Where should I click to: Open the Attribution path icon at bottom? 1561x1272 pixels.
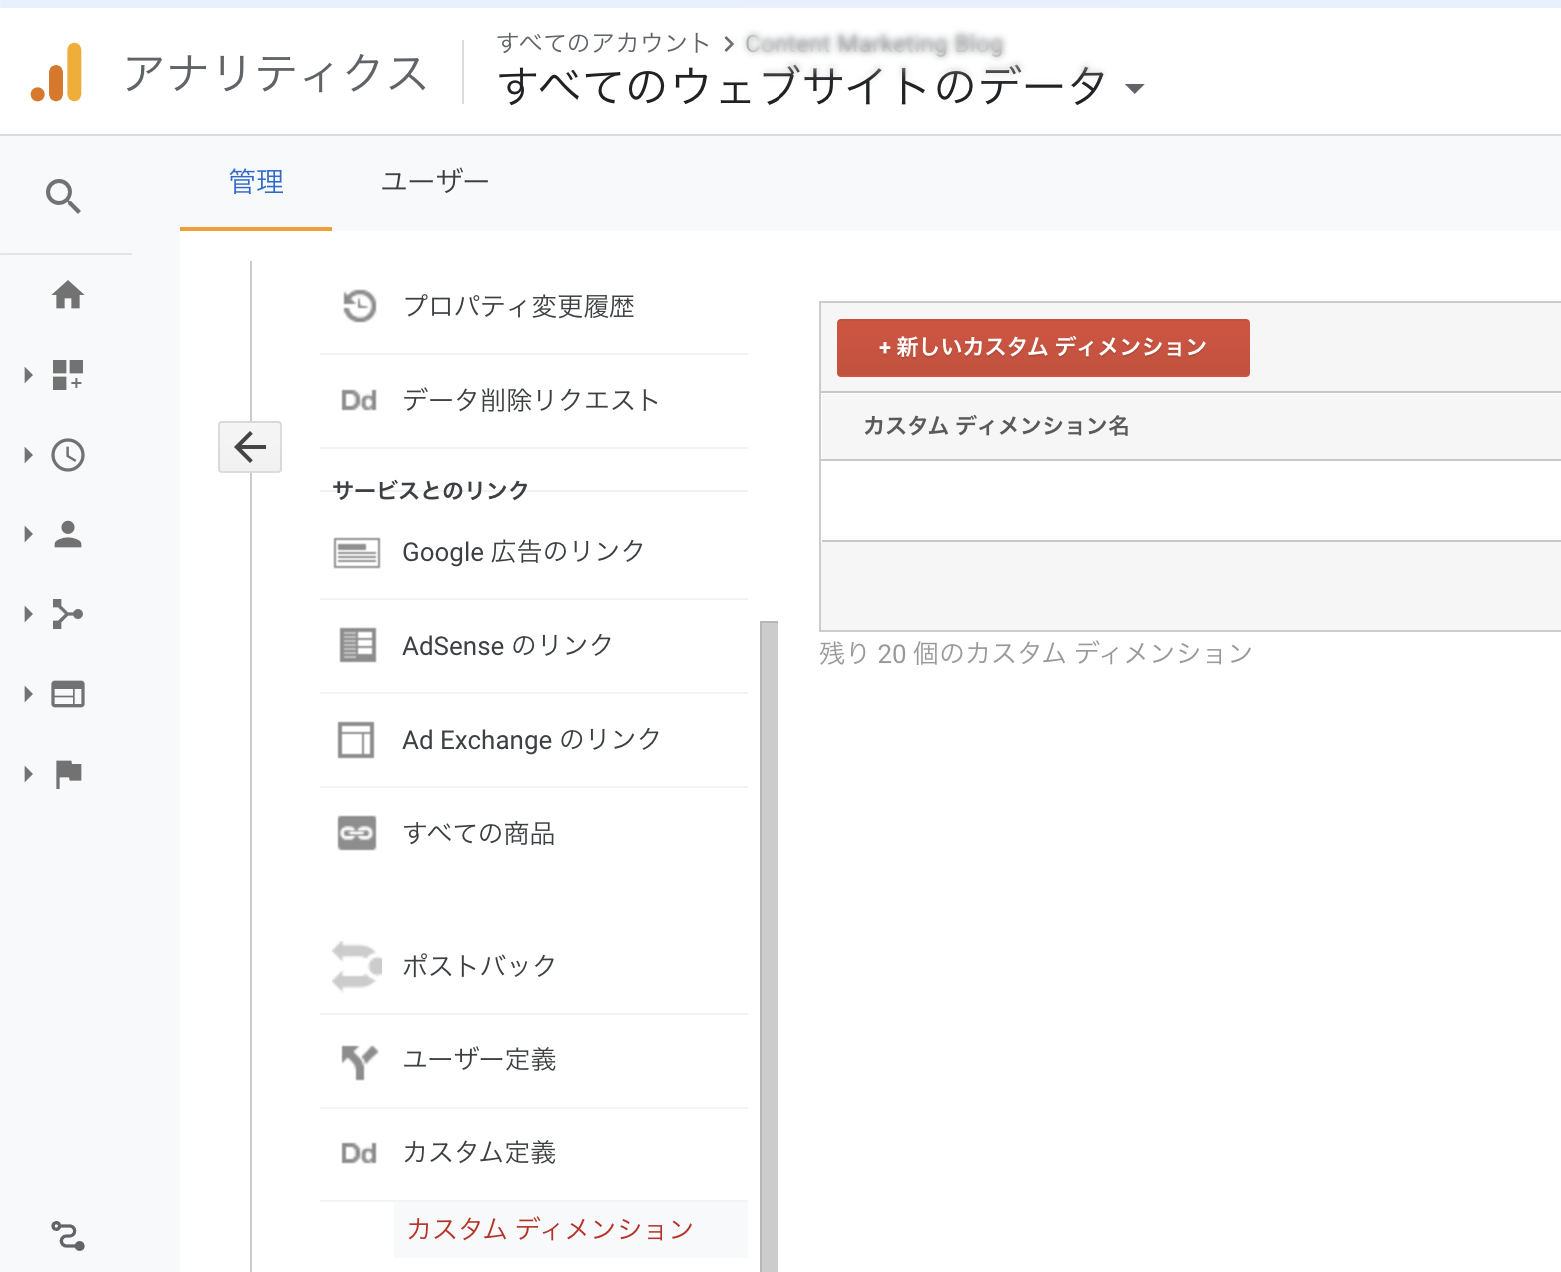[68, 1236]
